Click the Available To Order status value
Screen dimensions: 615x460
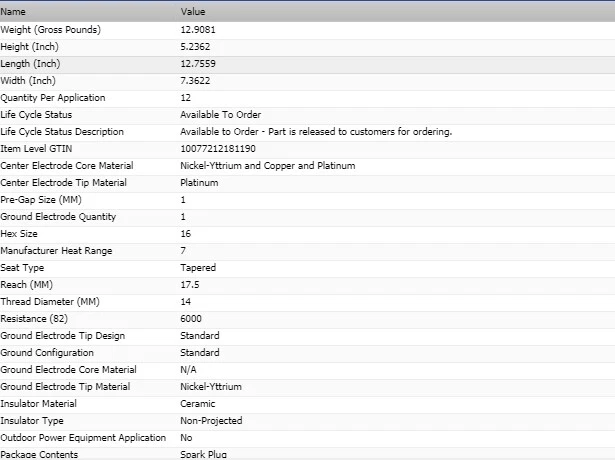click(220, 115)
